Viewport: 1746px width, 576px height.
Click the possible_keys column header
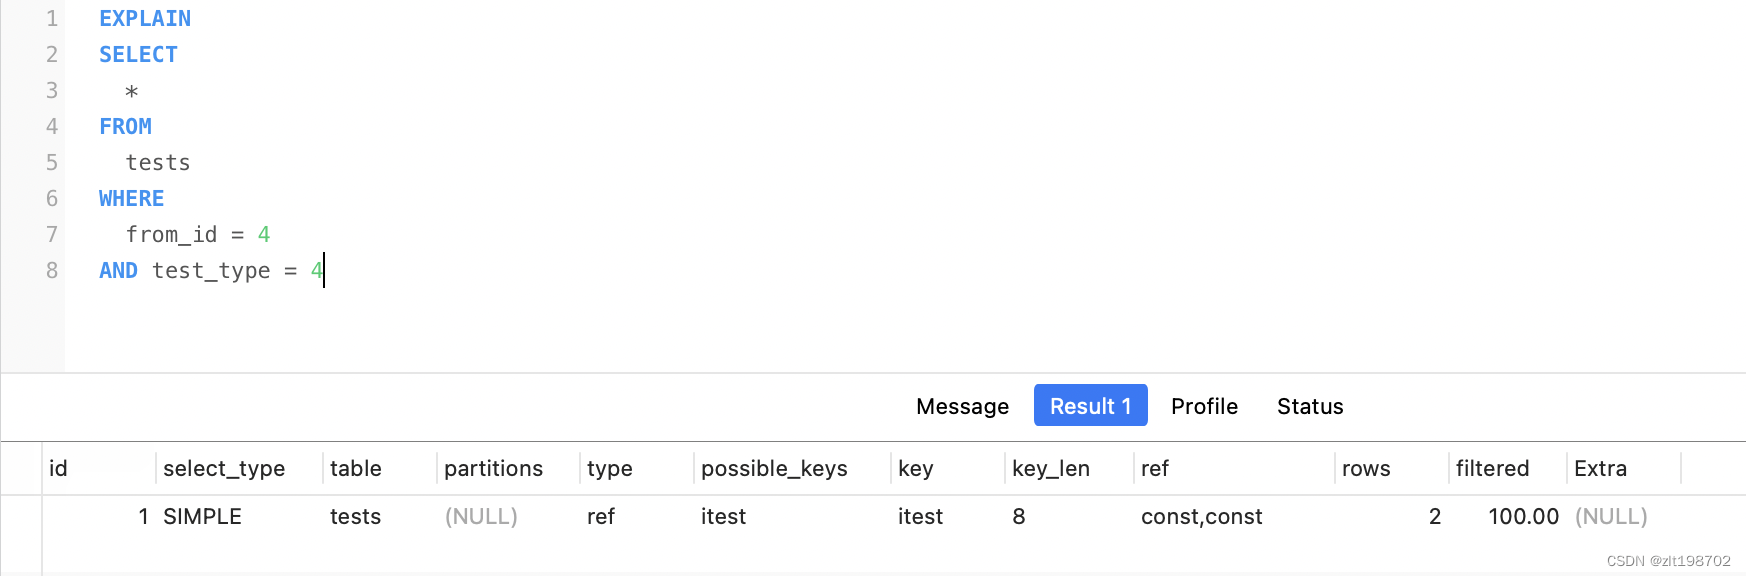point(774,468)
